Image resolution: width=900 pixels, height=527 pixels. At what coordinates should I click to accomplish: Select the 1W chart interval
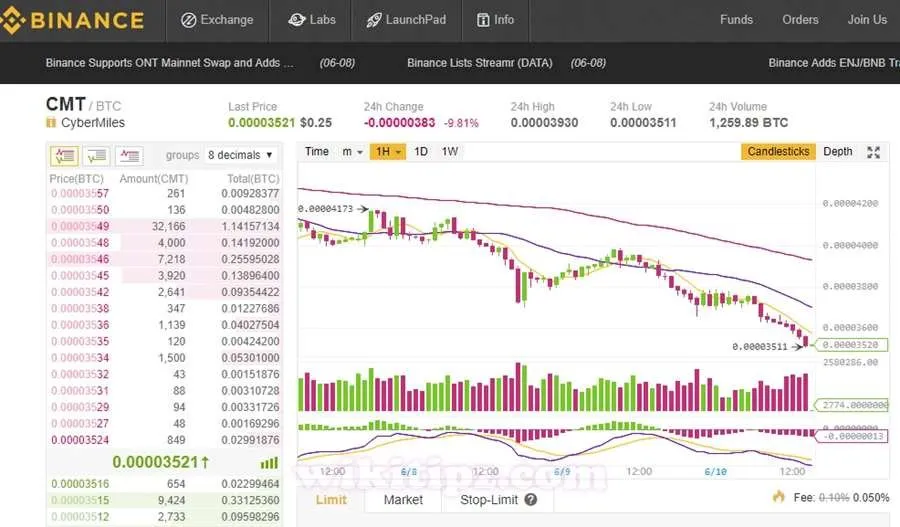(x=449, y=152)
